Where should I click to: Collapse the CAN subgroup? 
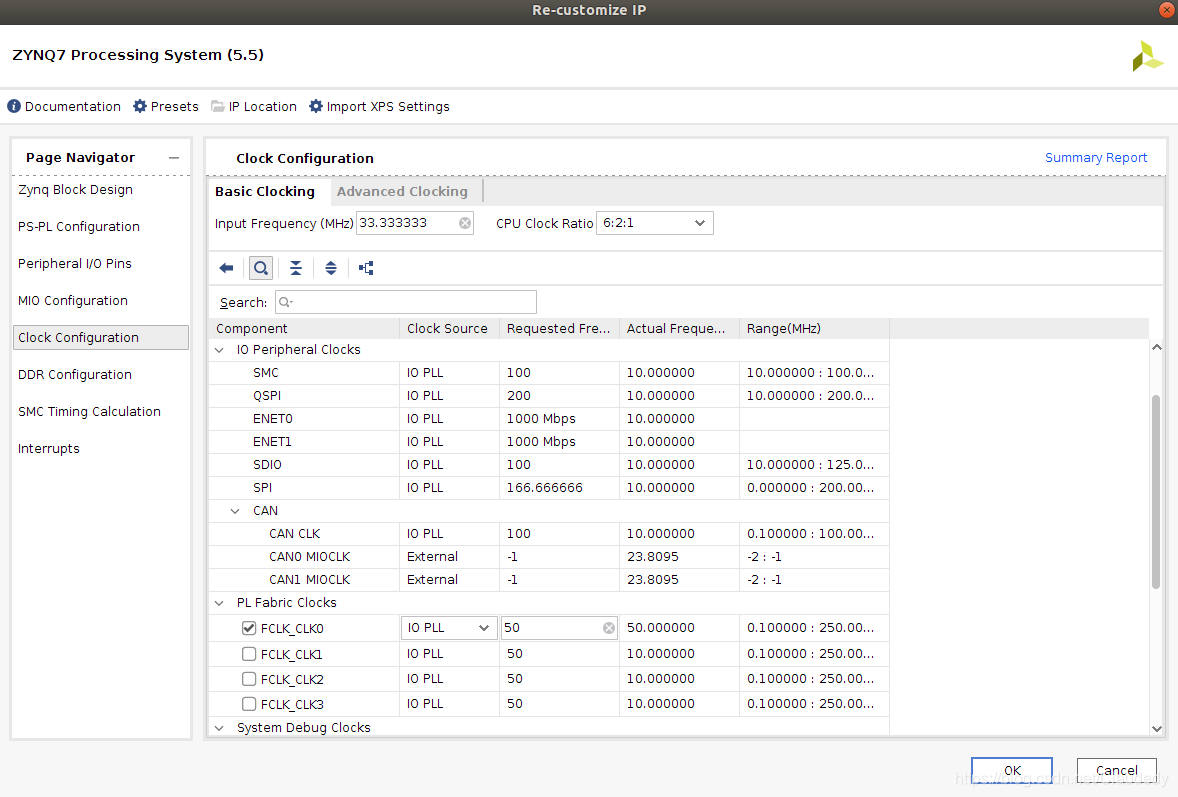235,511
